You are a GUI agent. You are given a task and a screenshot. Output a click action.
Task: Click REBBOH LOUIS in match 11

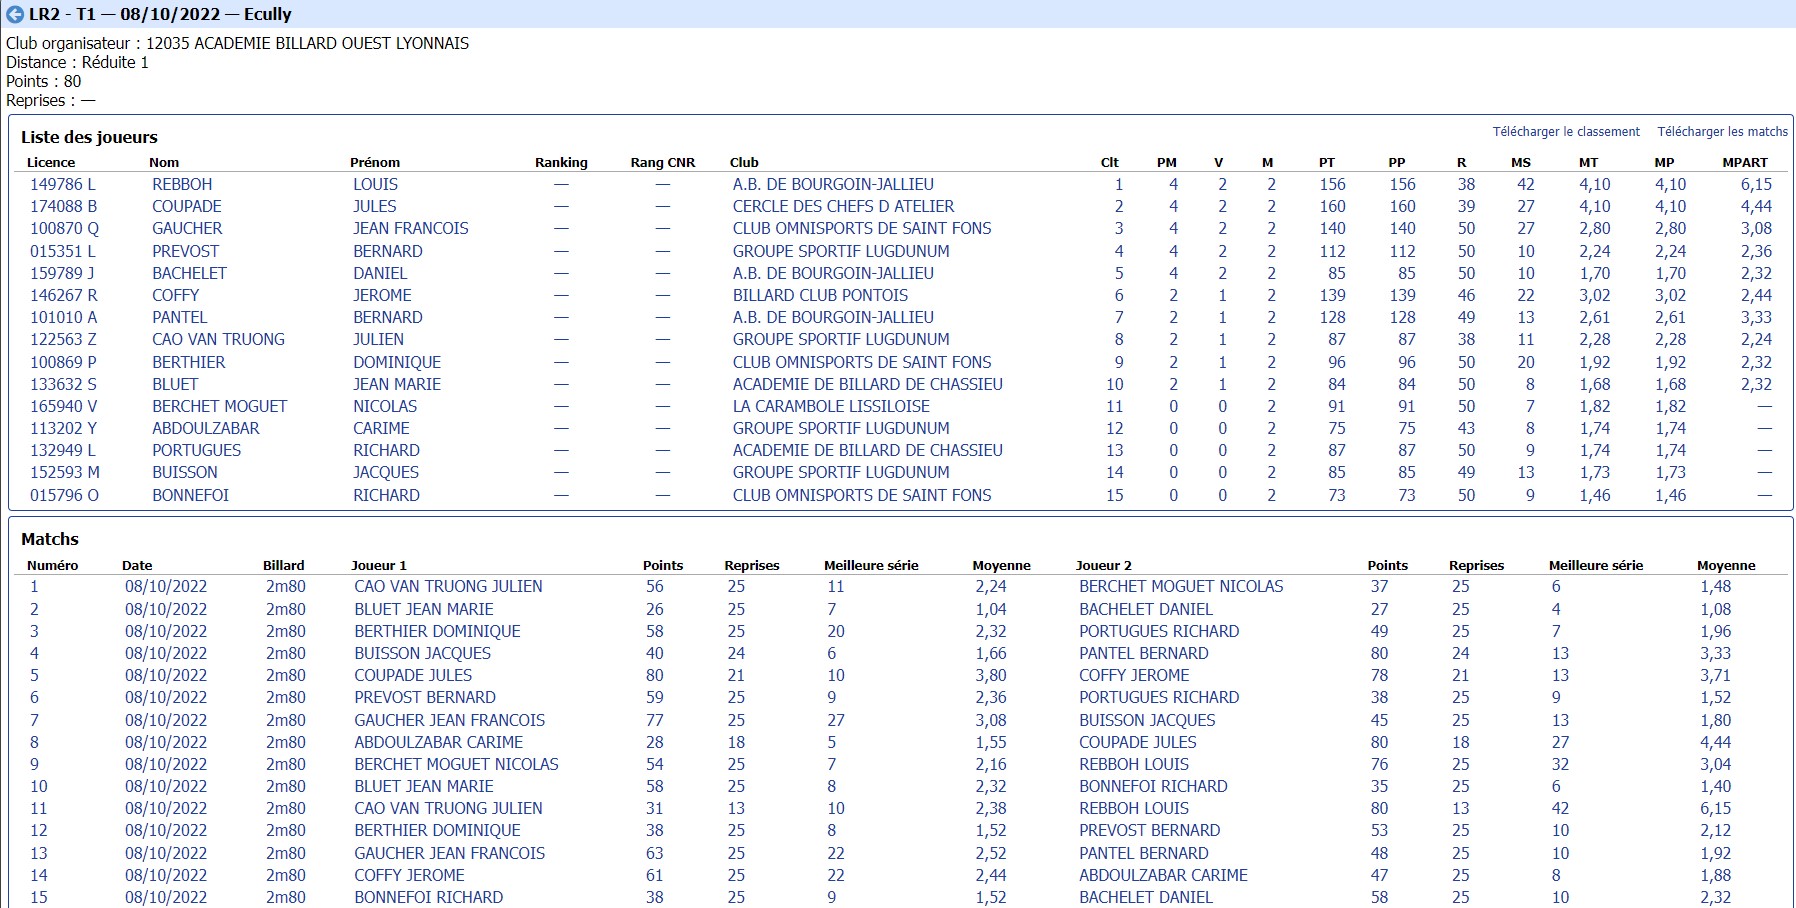[x=1134, y=808]
